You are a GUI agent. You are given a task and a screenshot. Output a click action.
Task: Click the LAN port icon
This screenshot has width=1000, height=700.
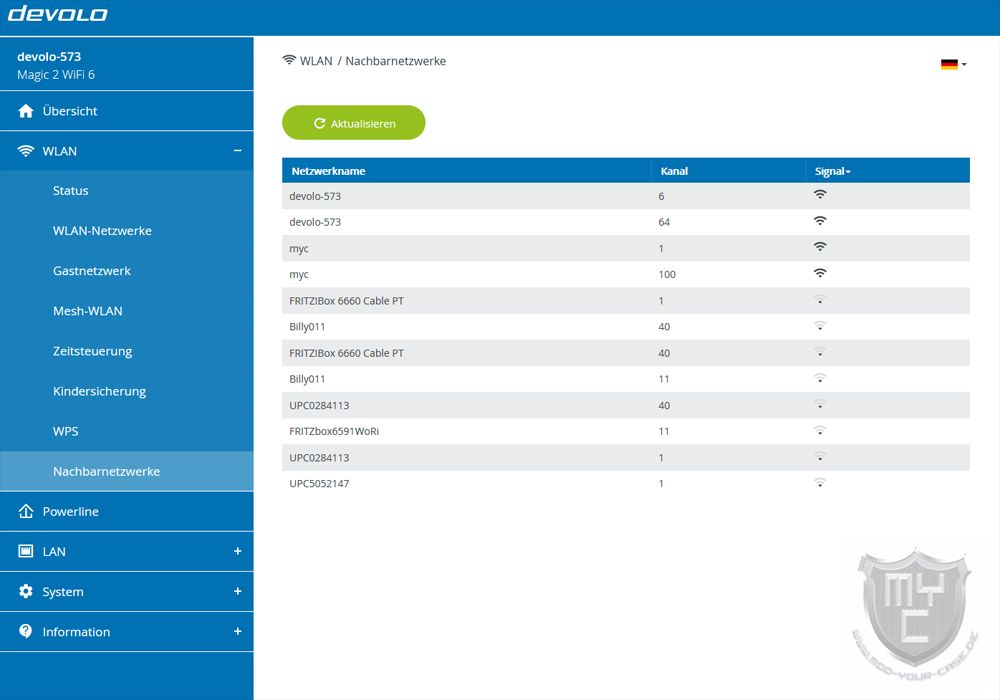26,551
